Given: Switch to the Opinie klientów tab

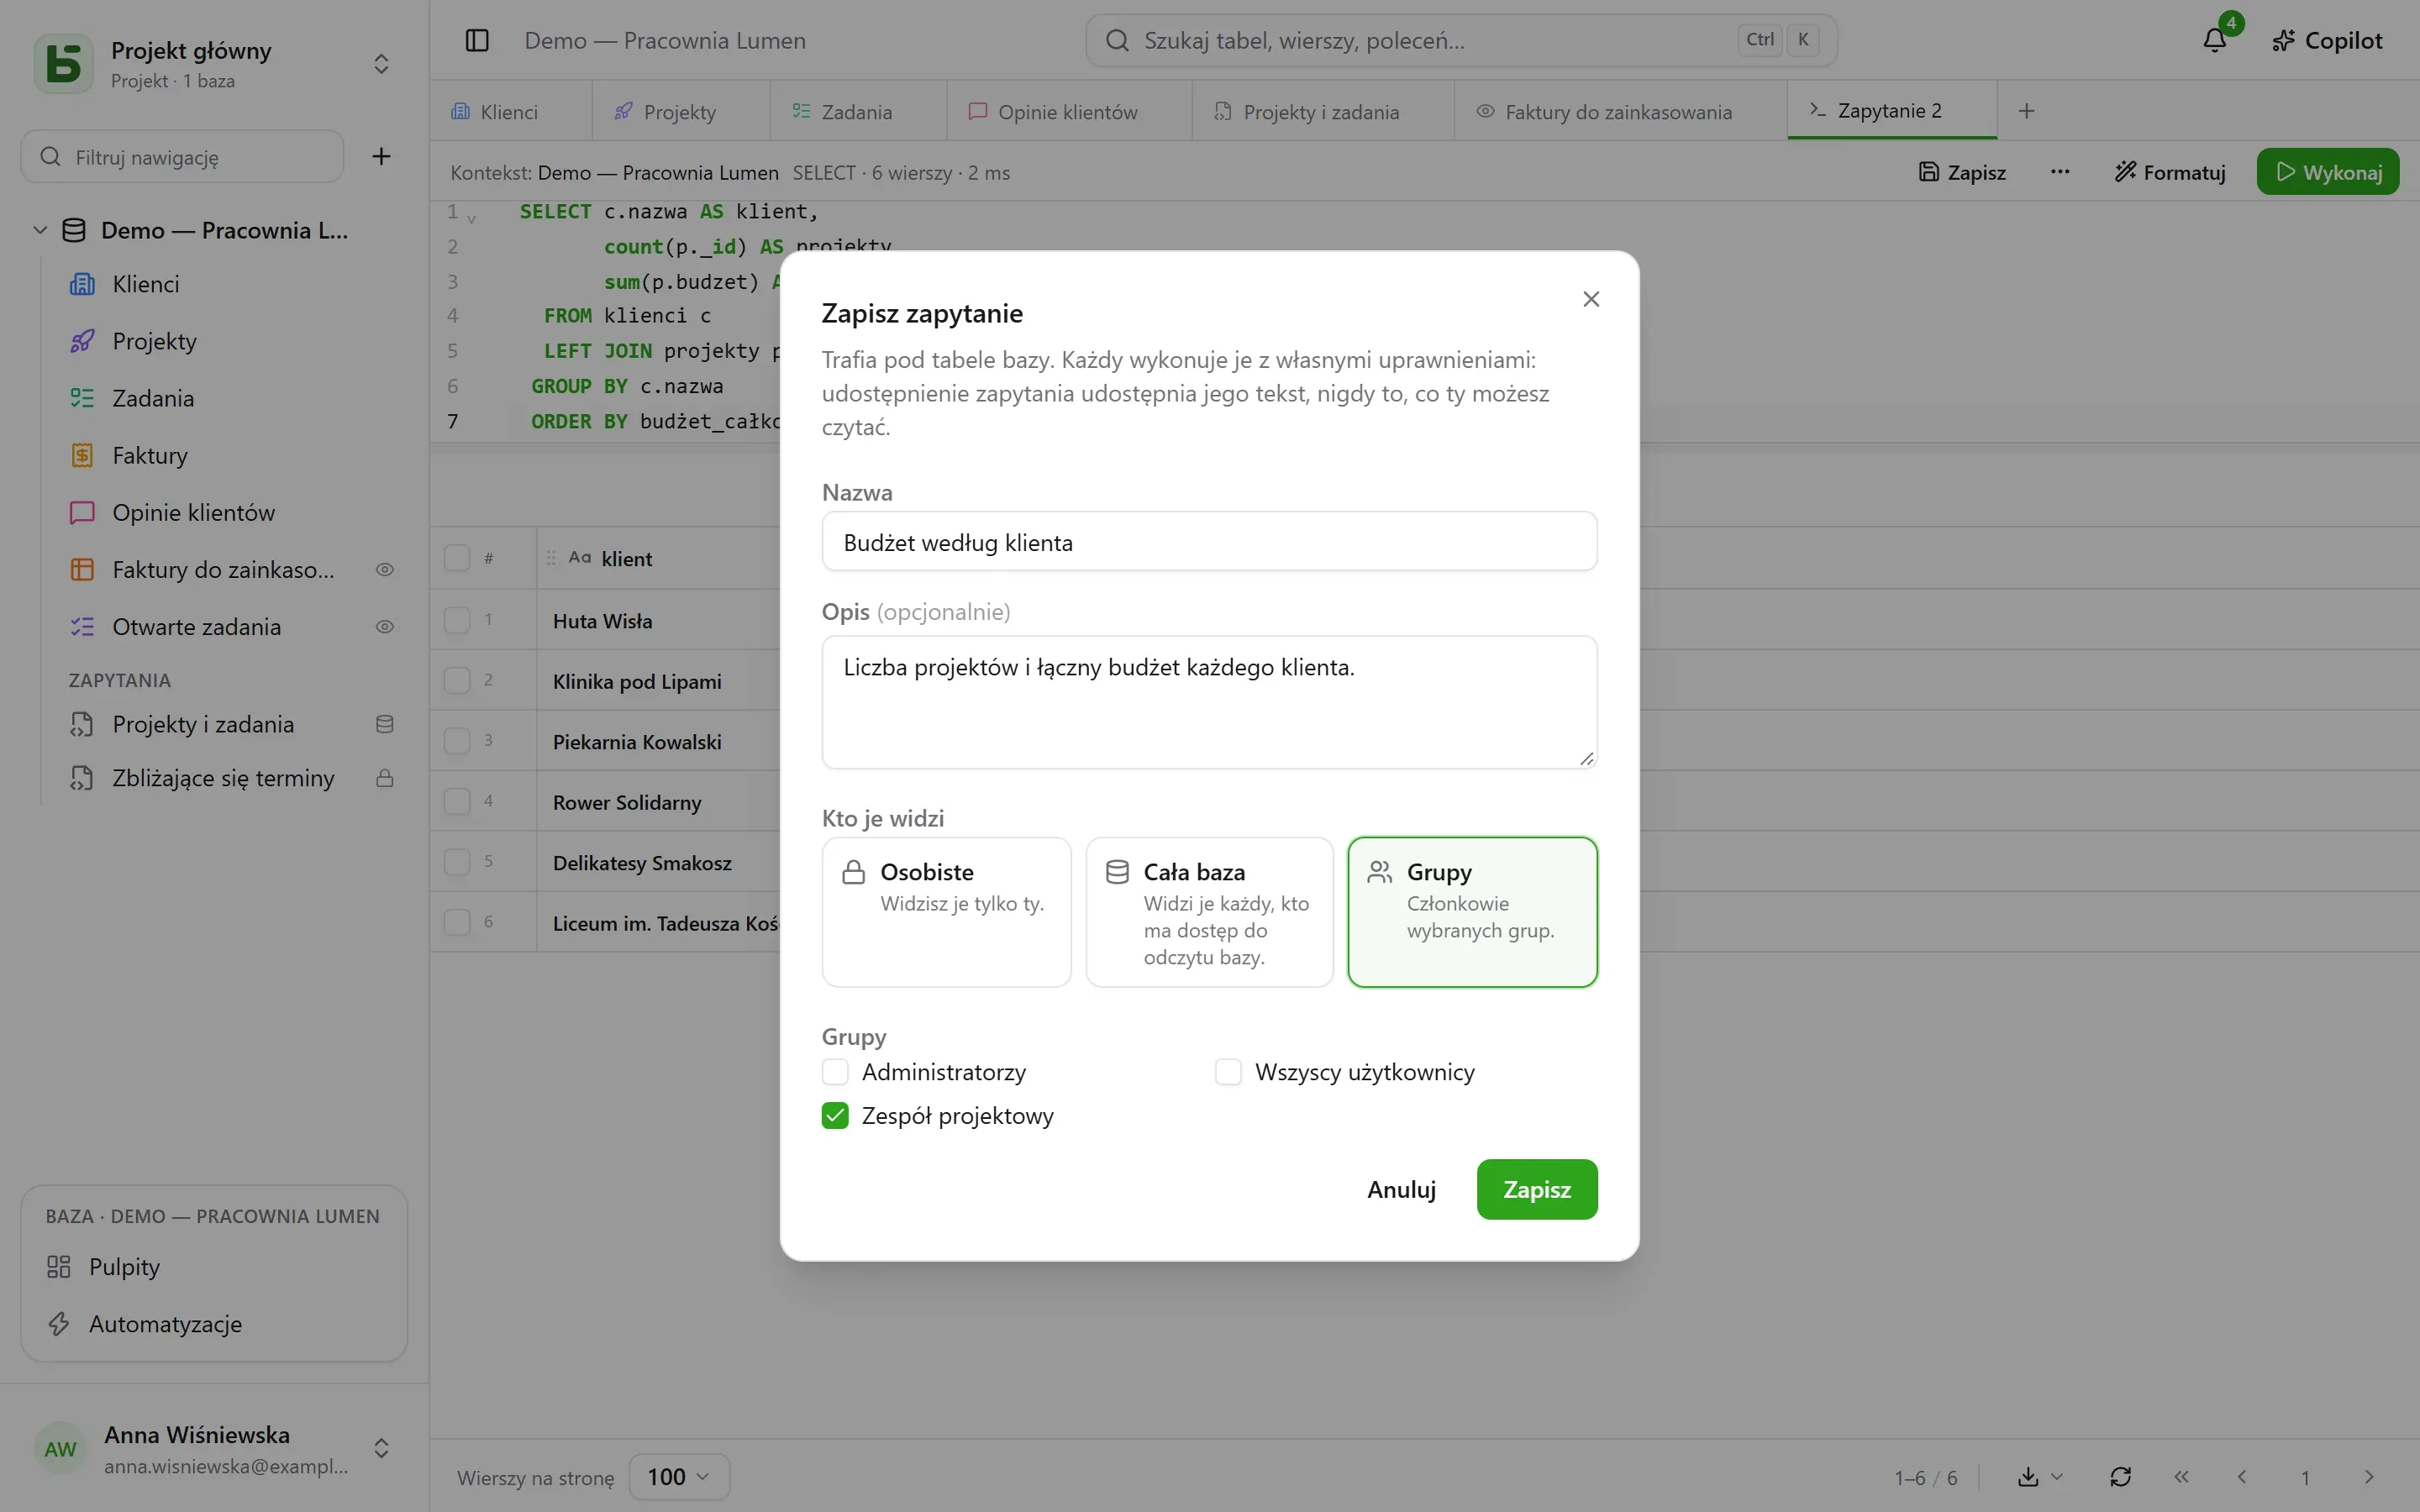Looking at the screenshot, I should coord(1069,111).
